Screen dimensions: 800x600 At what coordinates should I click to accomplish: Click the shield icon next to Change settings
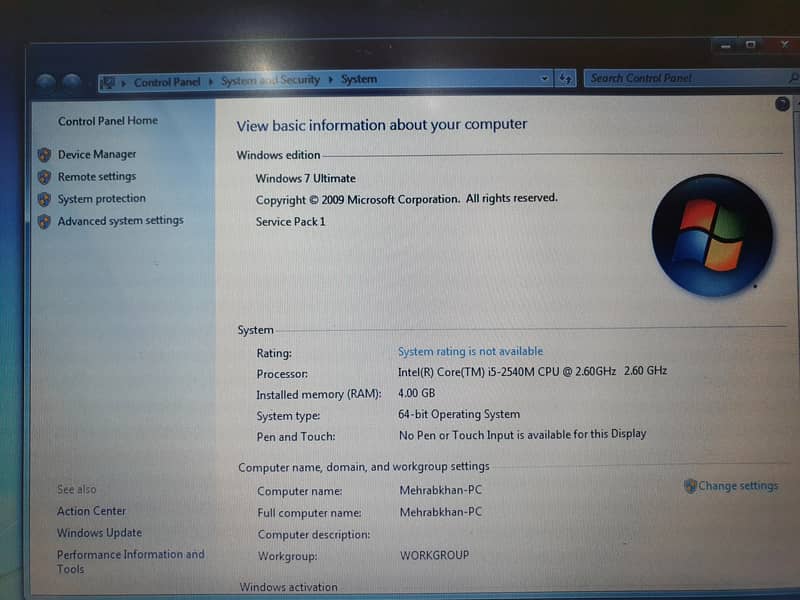690,486
